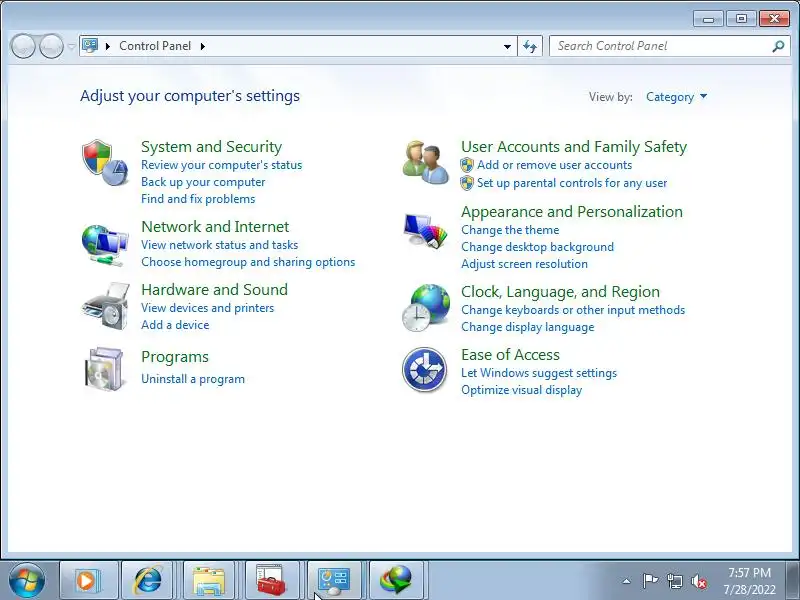Click the Control Panel breadcrumb text
This screenshot has width=800, height=600.
tap(155, 46)
